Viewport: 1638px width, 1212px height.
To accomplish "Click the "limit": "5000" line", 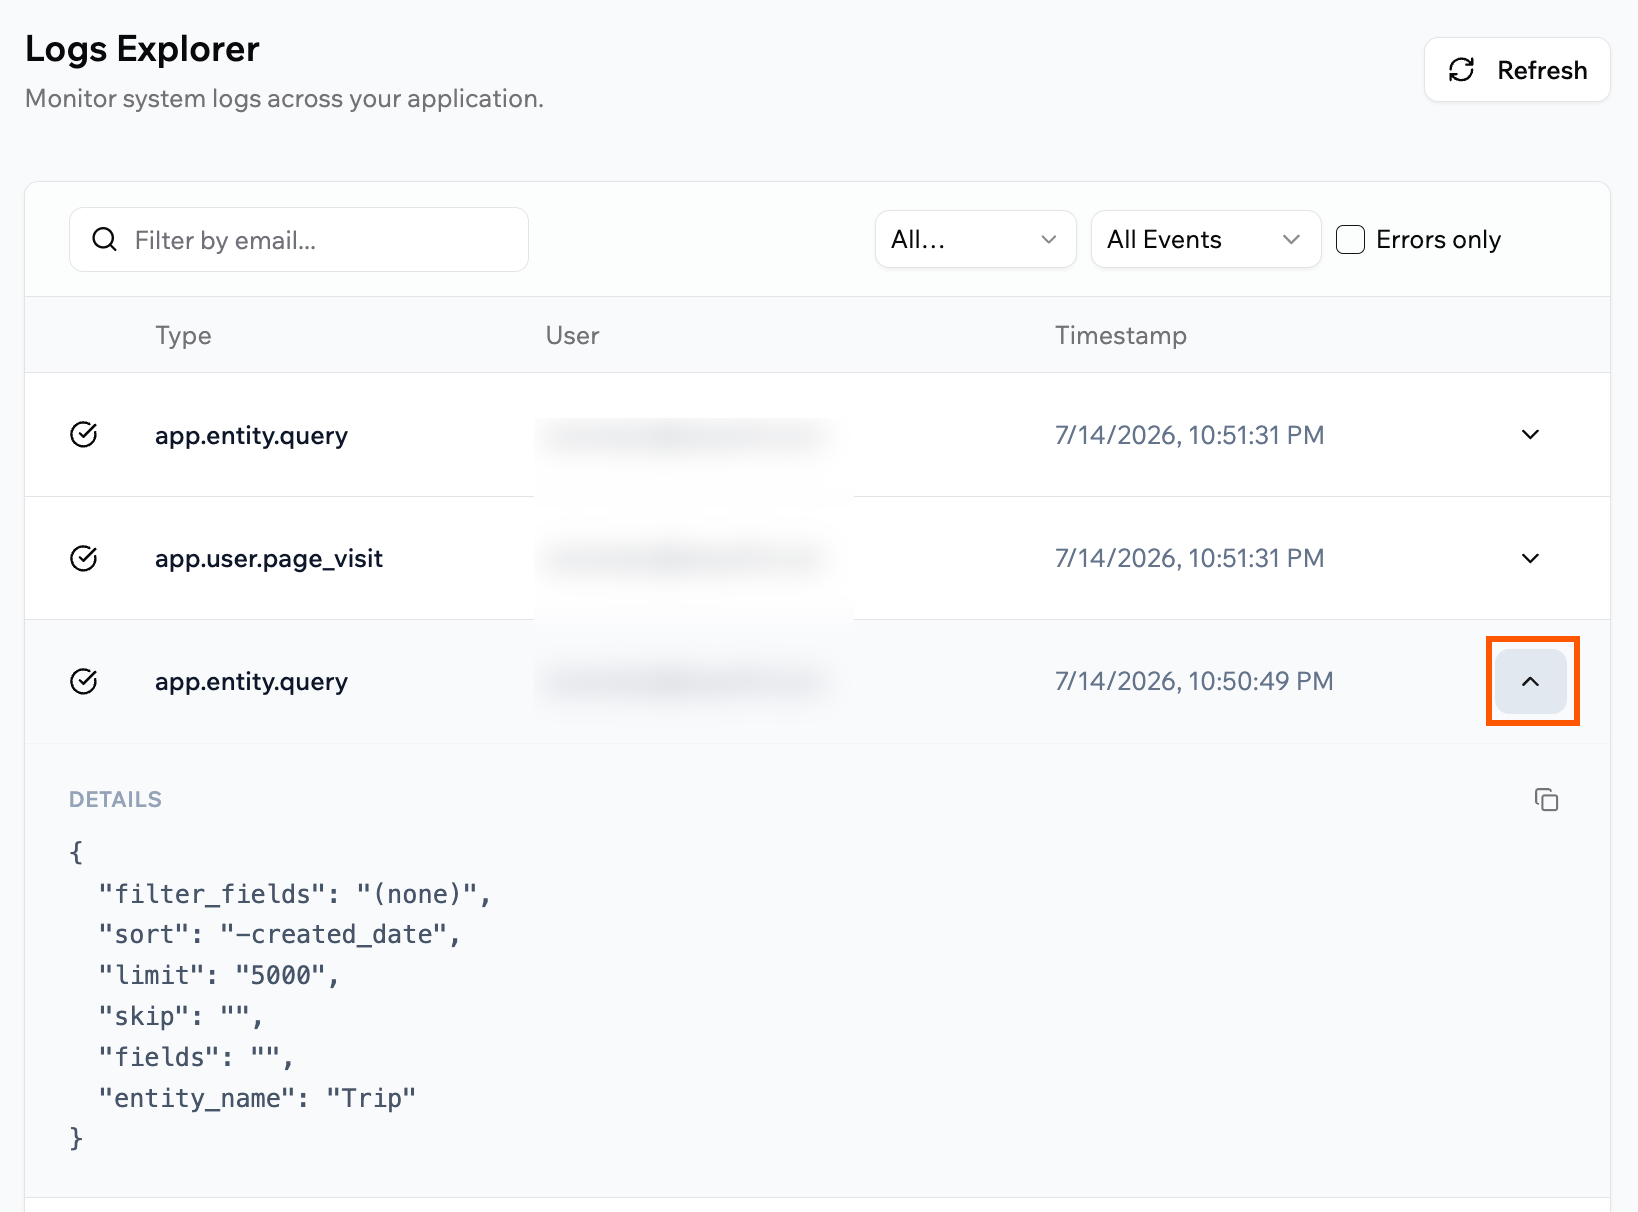I will (219, 975).
